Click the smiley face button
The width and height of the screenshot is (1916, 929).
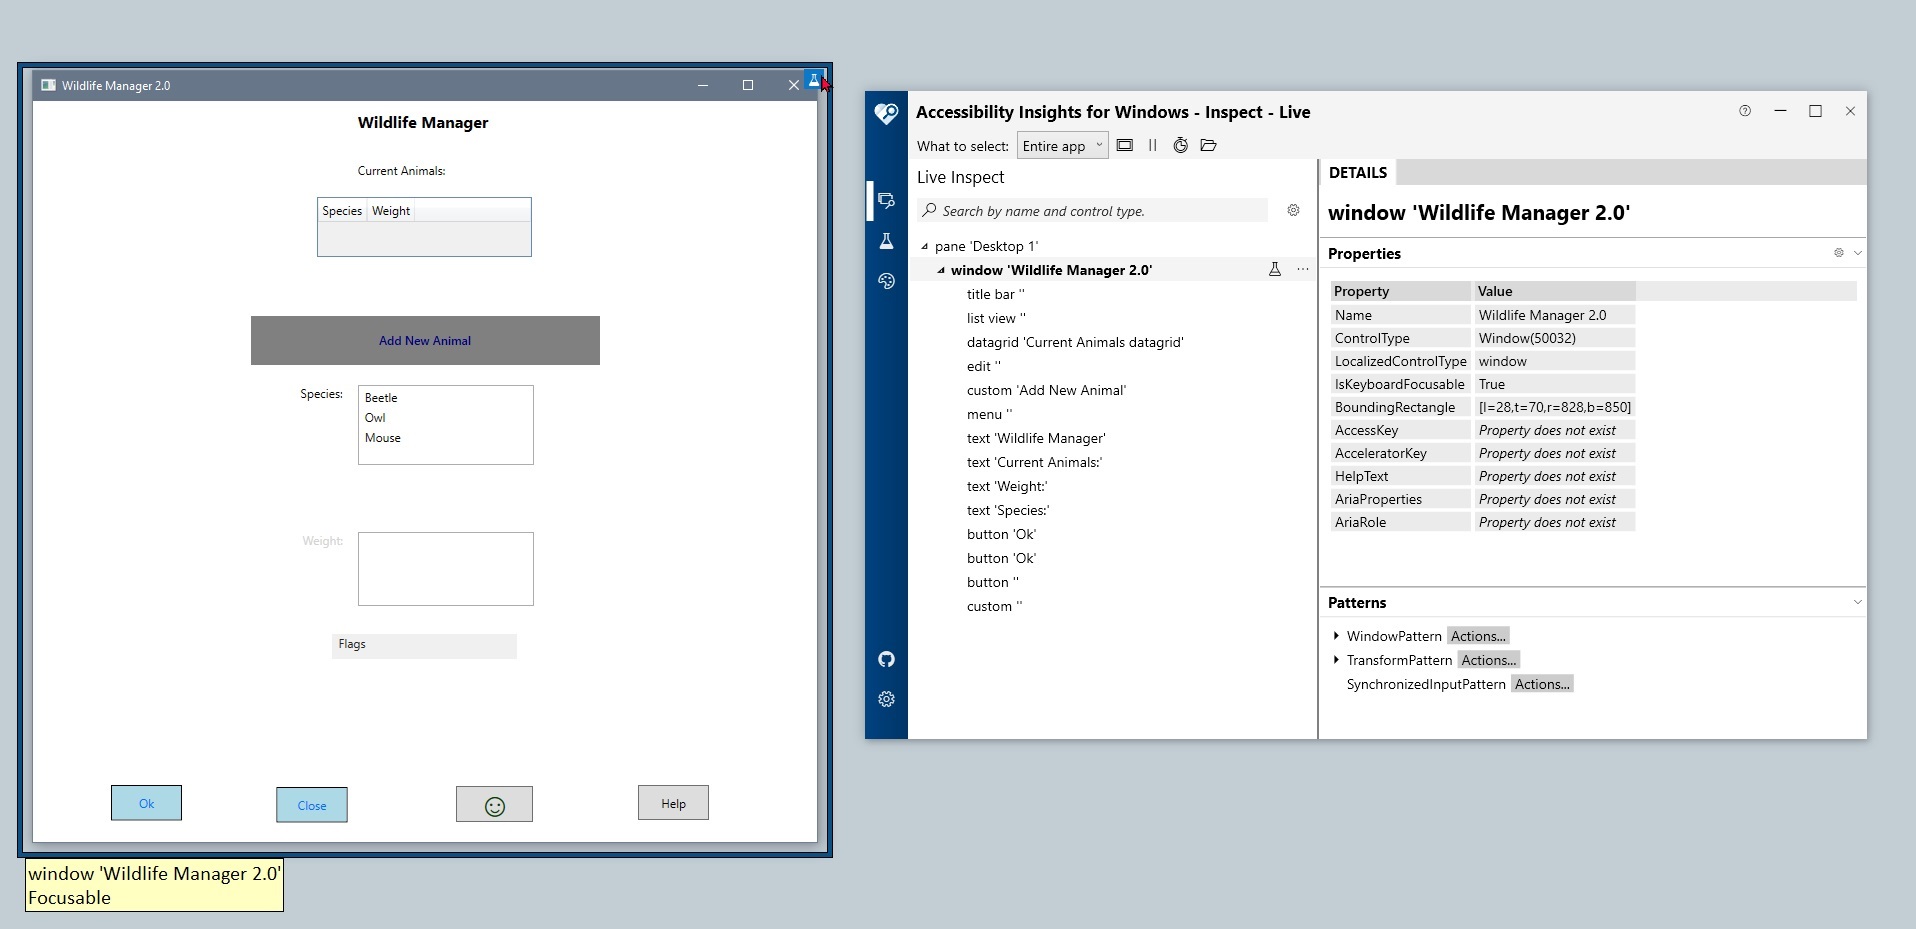(494, 804)
